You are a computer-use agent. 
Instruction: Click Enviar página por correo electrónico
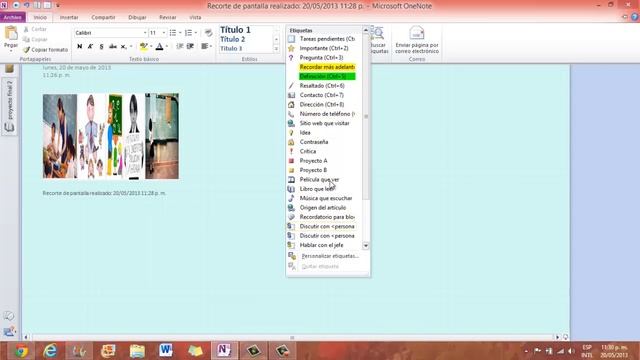(x=417, y=40)
